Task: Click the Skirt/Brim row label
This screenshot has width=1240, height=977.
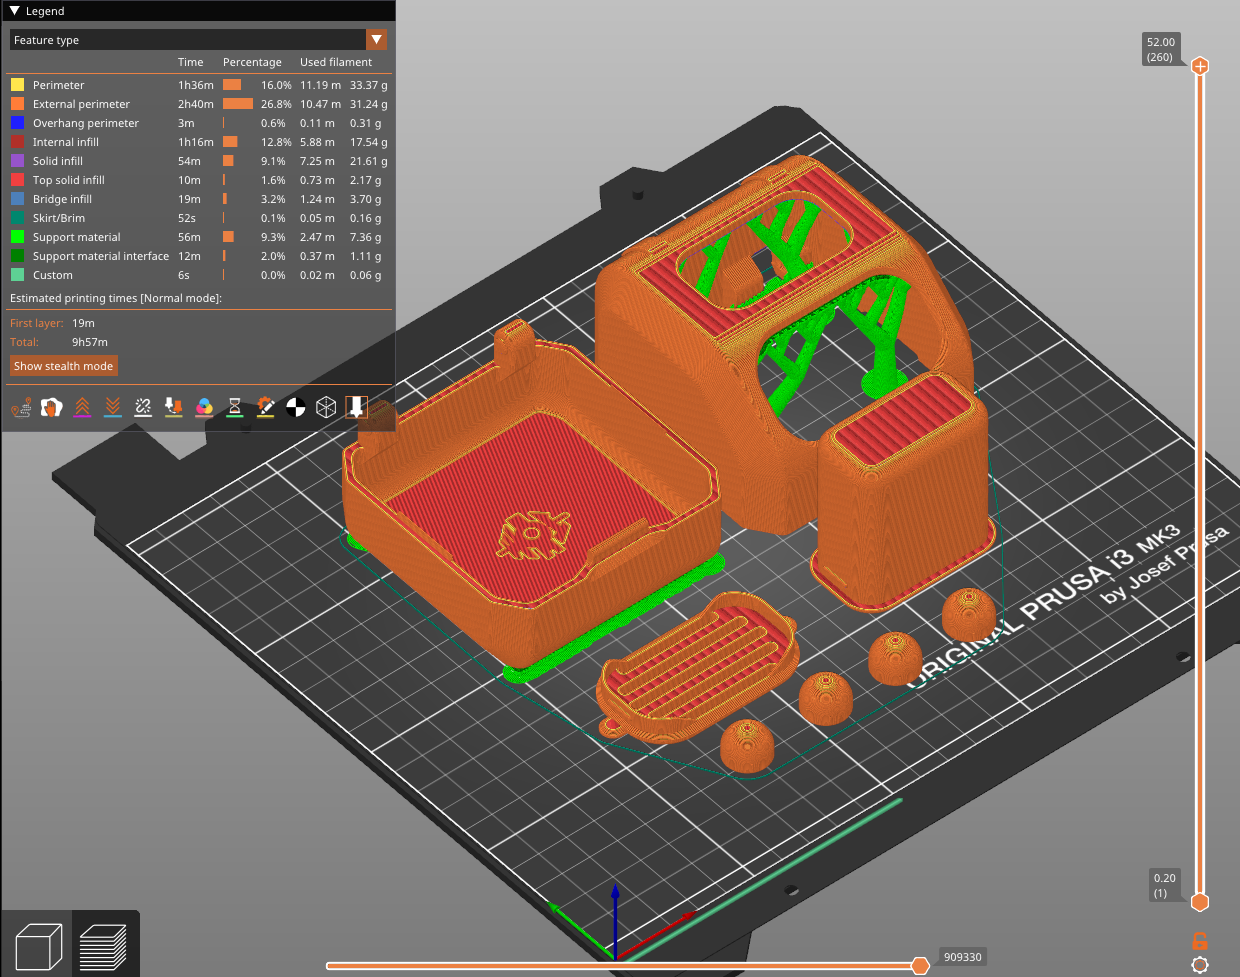Action: 58,218
